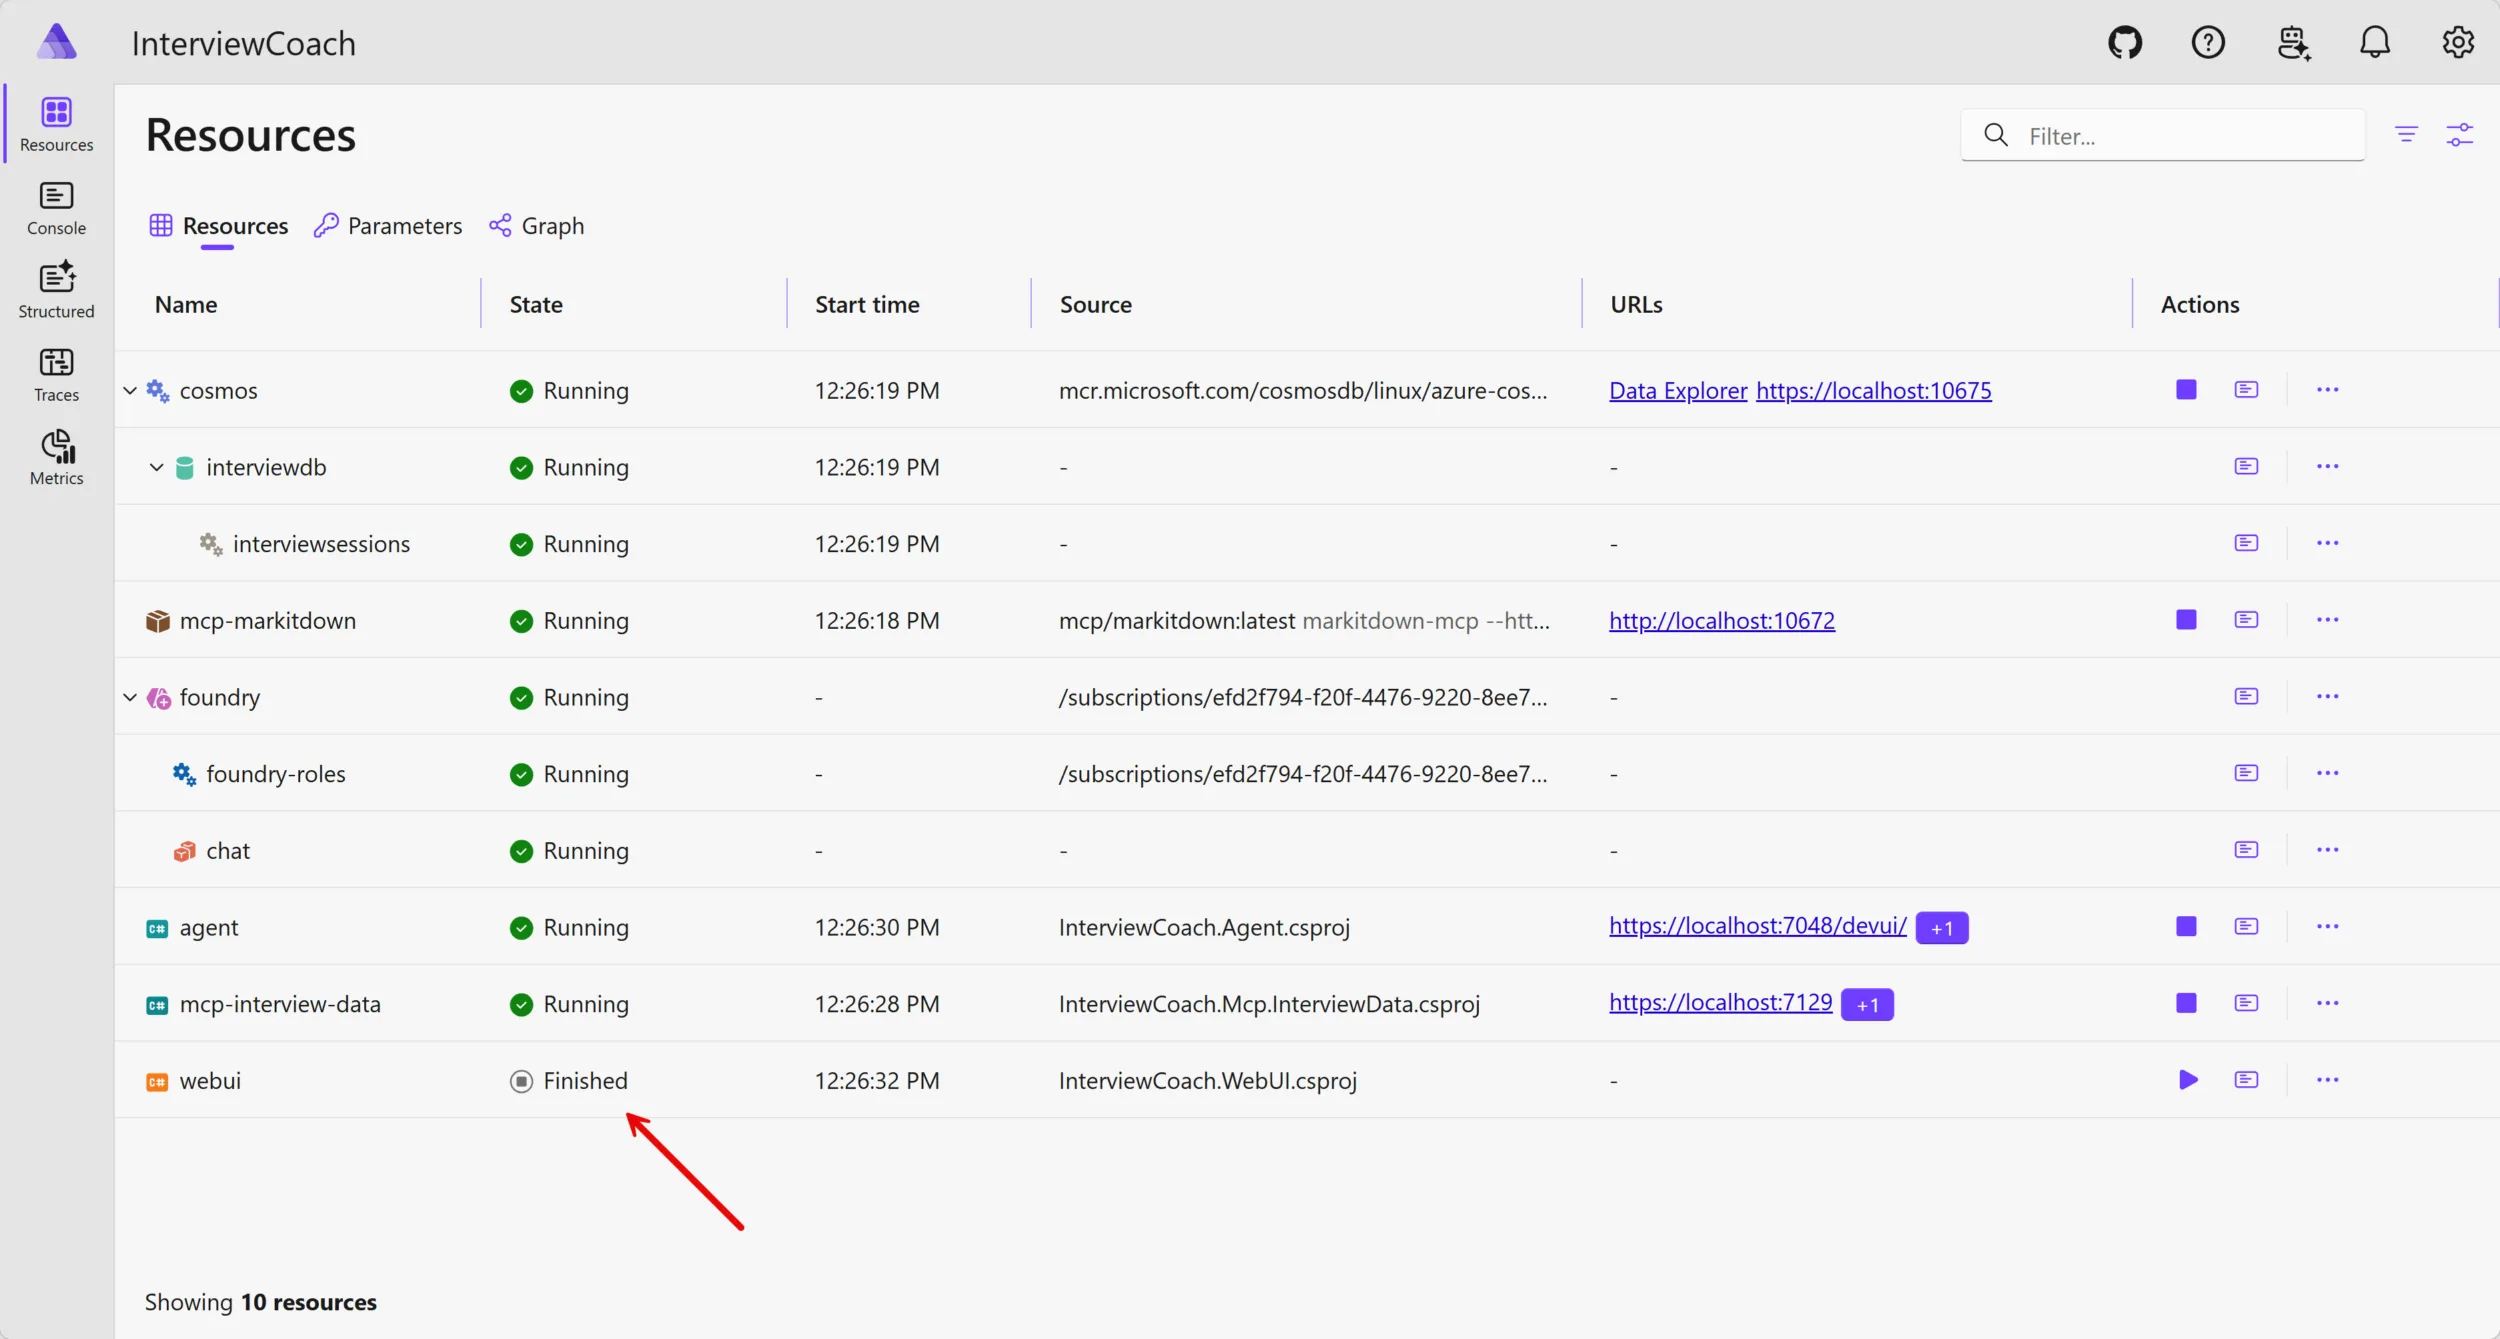View console logs for interviewsessions
Screen dimensions: 2500x1339
coord(2246,543)
